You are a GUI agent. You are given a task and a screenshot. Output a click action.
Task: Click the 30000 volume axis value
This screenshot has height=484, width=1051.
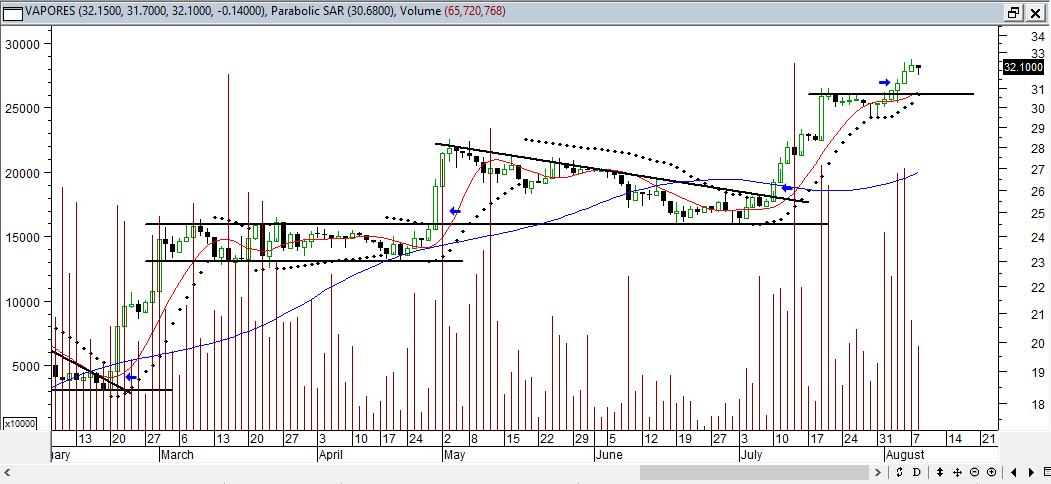[x=24, y=44]
